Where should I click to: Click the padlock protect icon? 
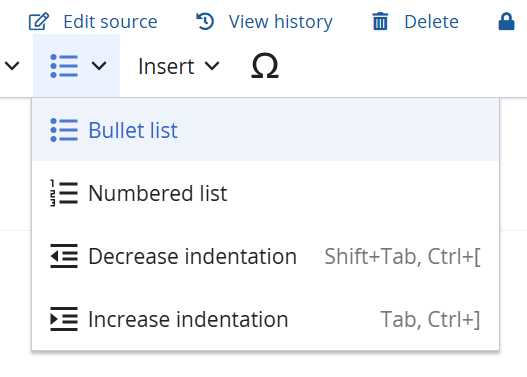[506, 22]
